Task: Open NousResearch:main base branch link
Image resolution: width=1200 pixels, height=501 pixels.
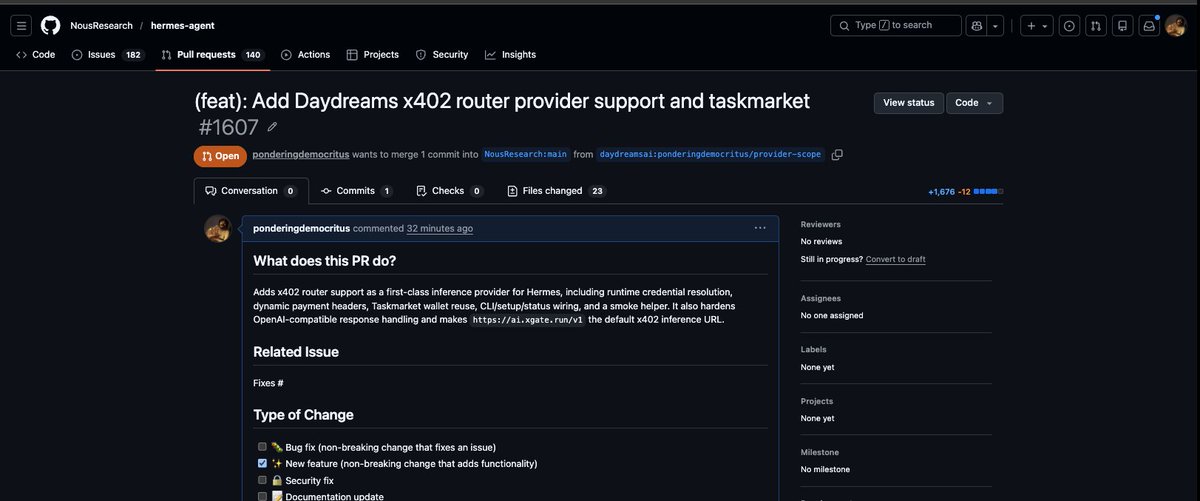Action: point(525,155)
